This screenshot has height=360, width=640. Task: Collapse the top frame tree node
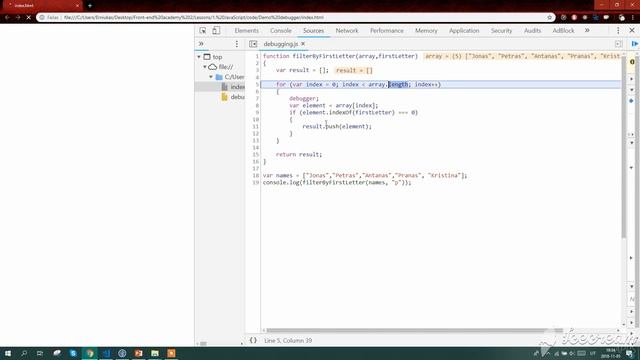[199, 57]
